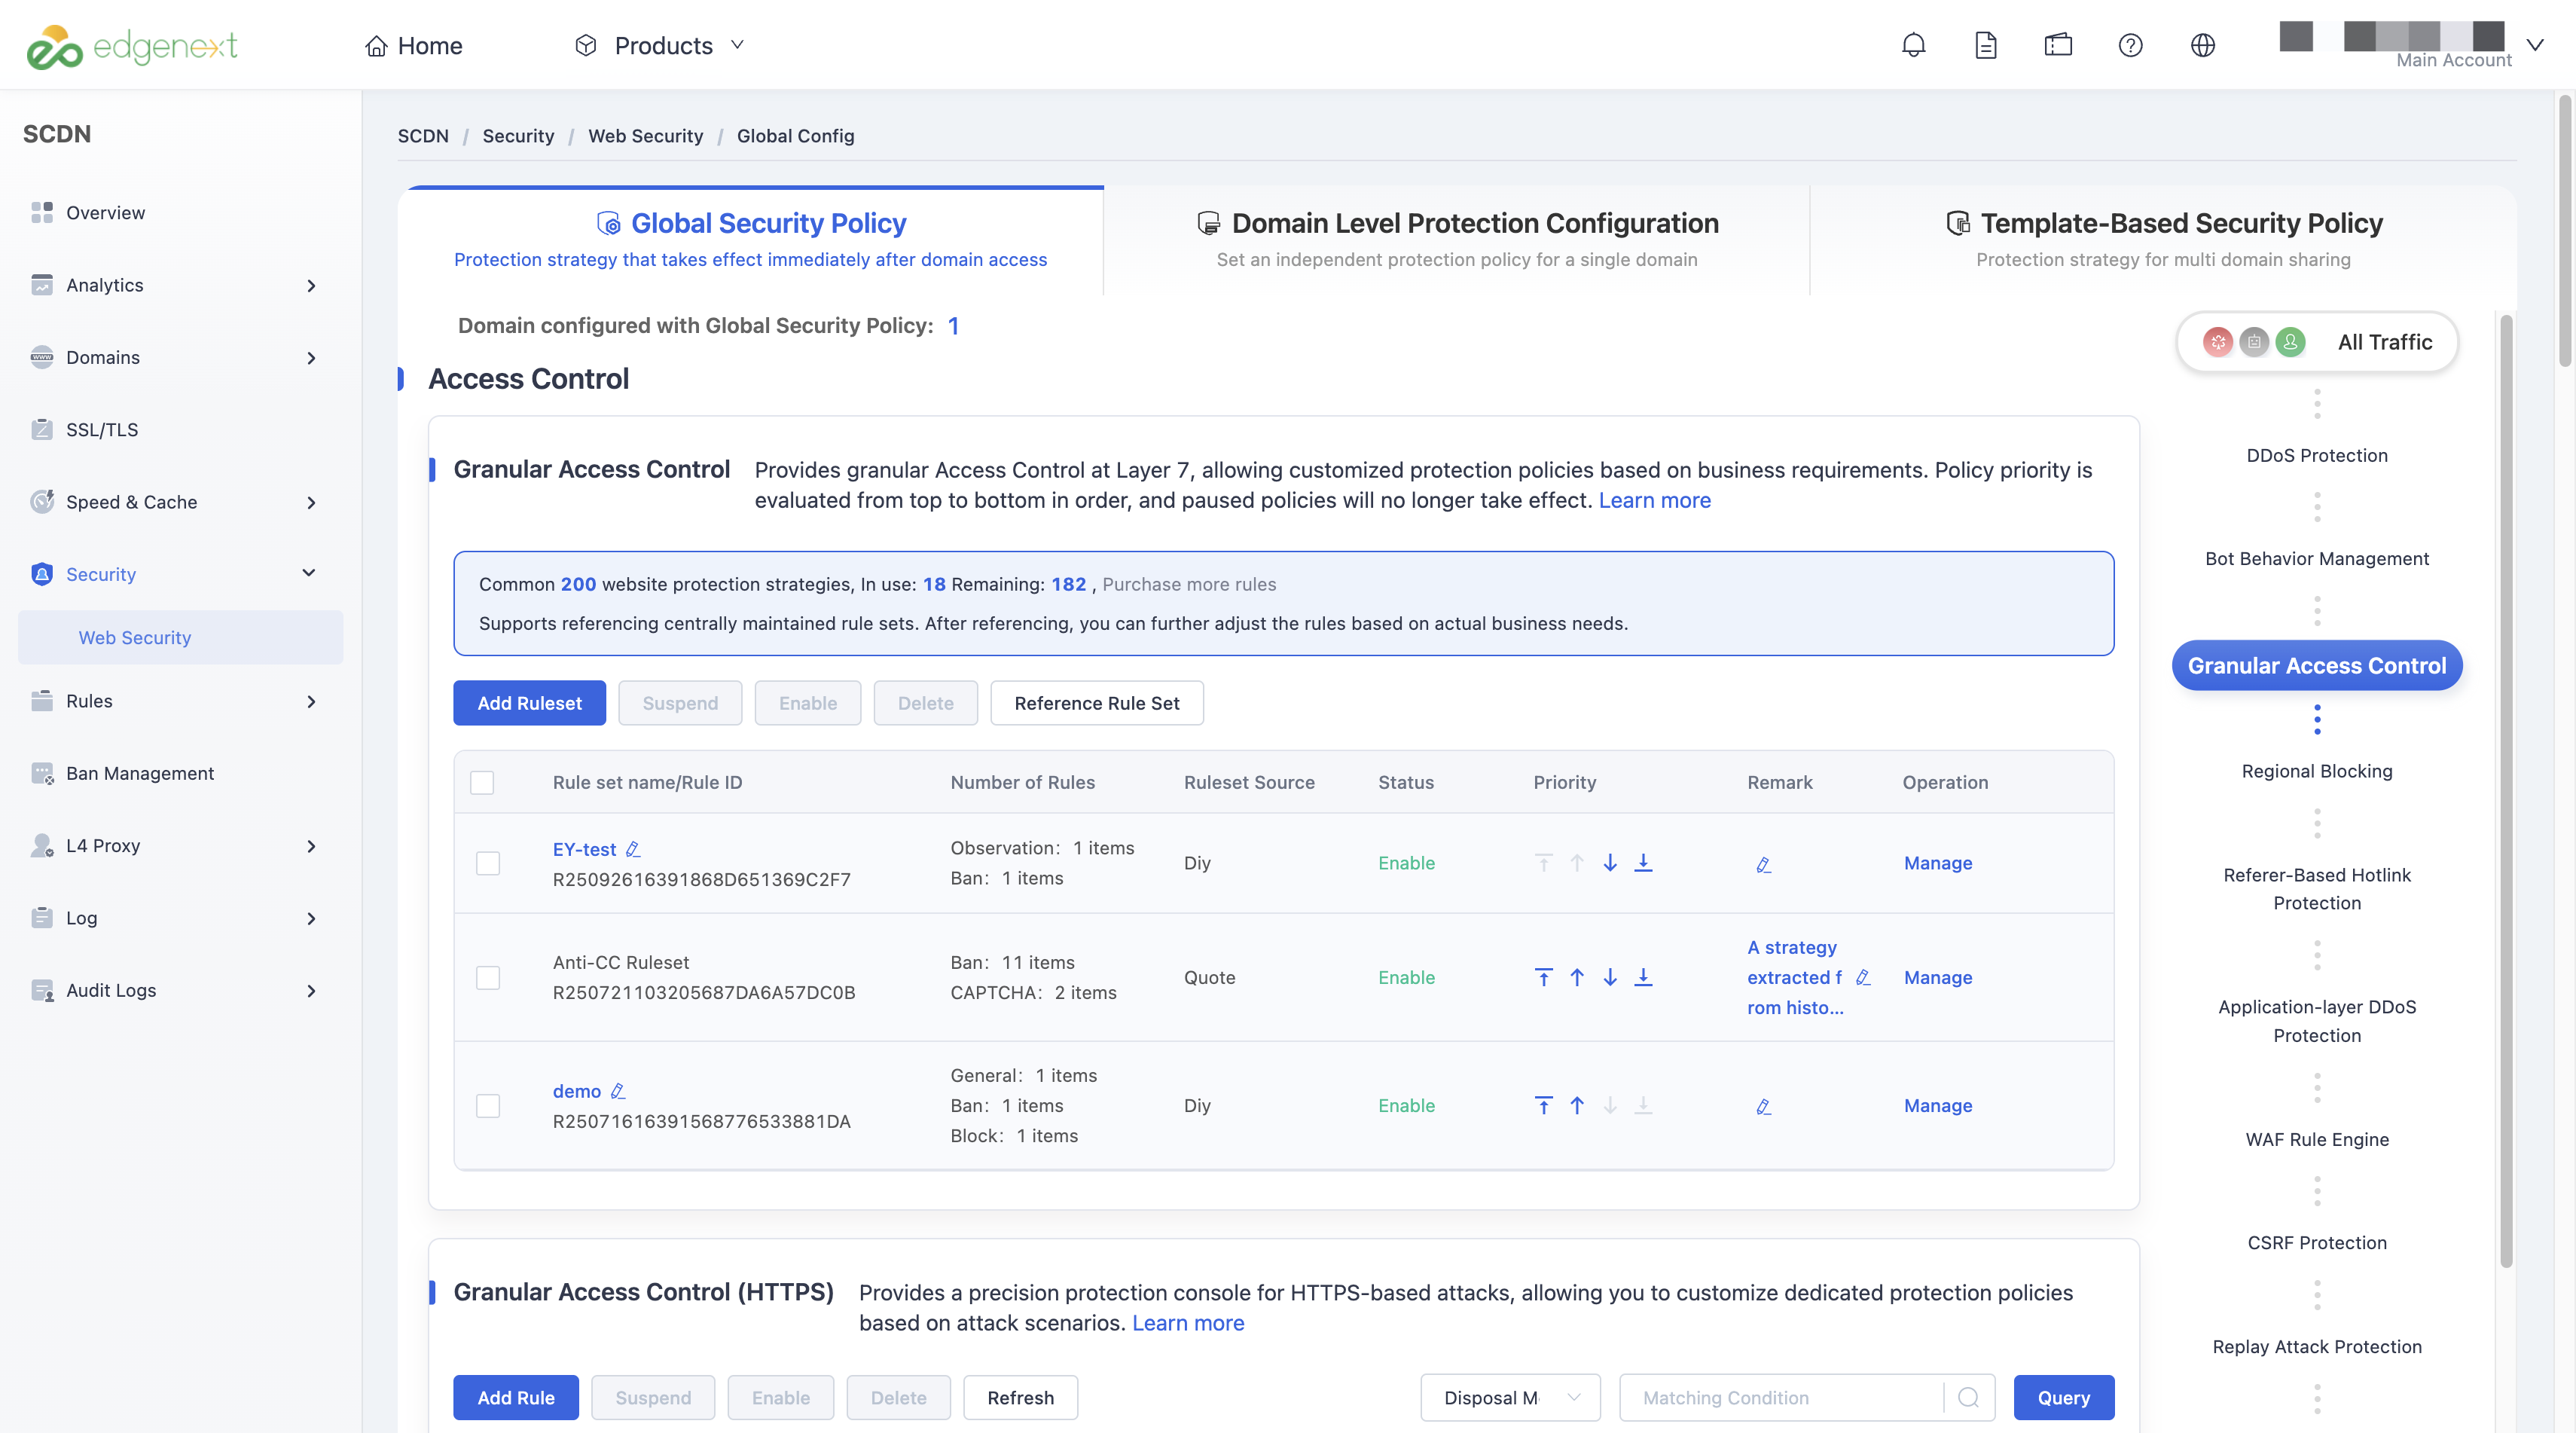Click the red attack traffic icon
2576x1433 pixels.
click(2217, 342)
